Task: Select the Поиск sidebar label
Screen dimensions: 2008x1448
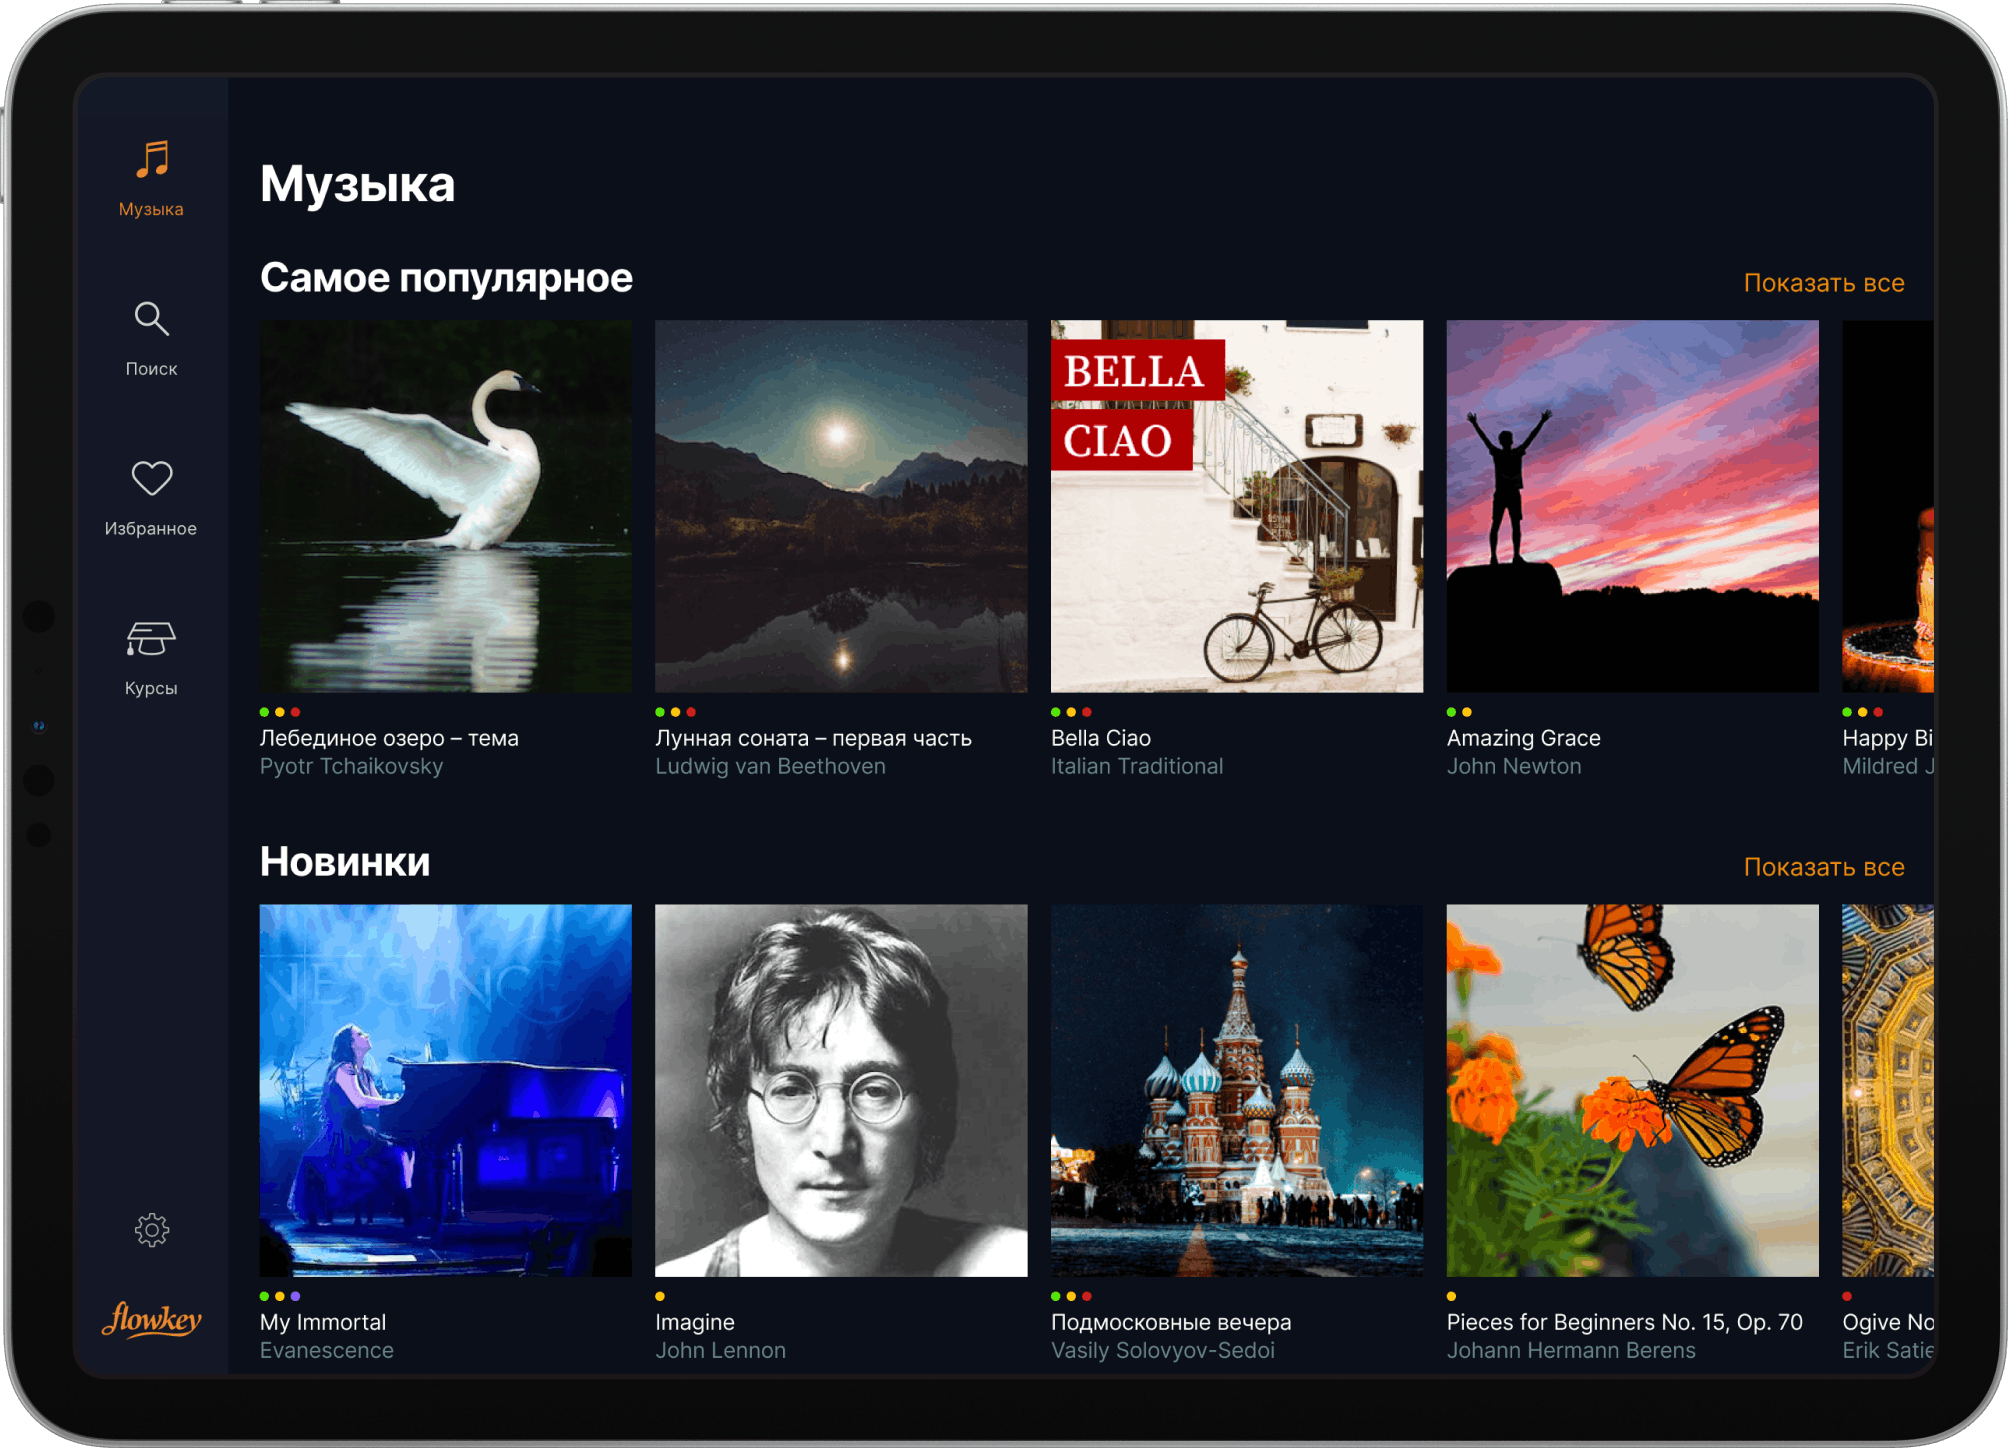Action: (151, 369)
